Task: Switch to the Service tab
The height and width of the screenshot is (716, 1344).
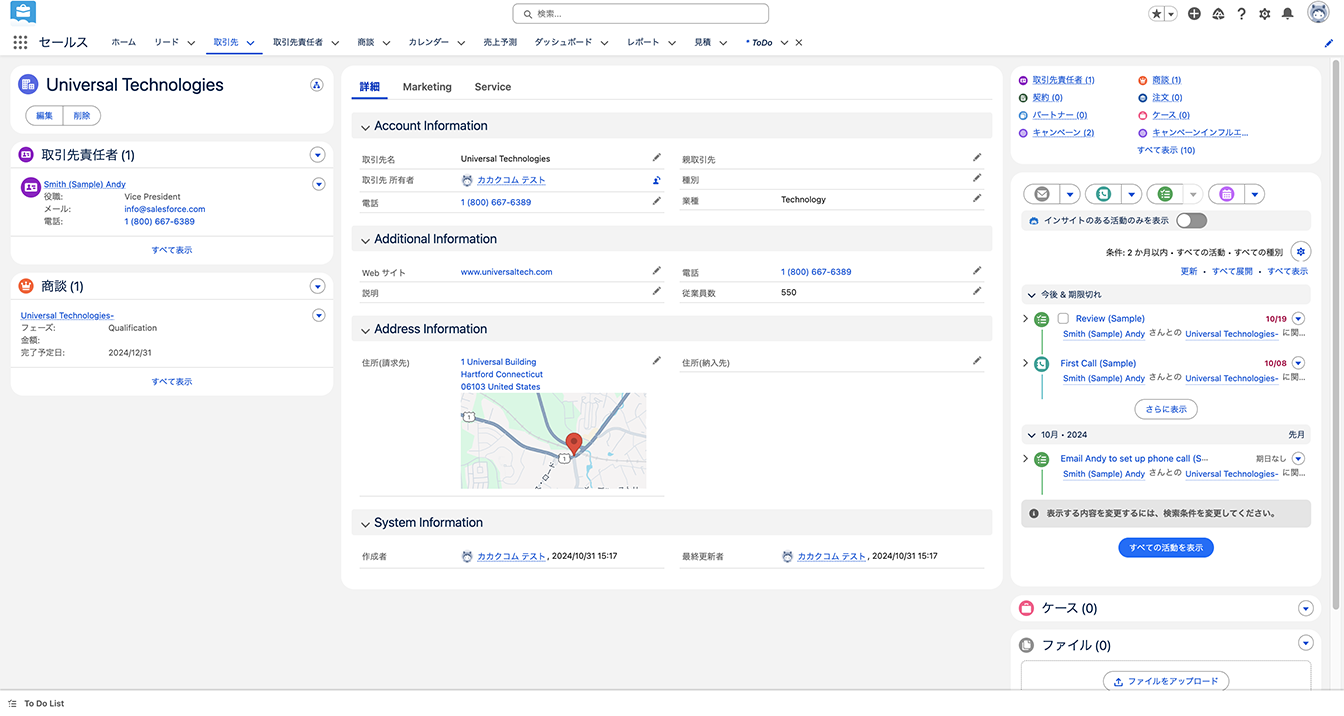Action: [x=493, y=87]
